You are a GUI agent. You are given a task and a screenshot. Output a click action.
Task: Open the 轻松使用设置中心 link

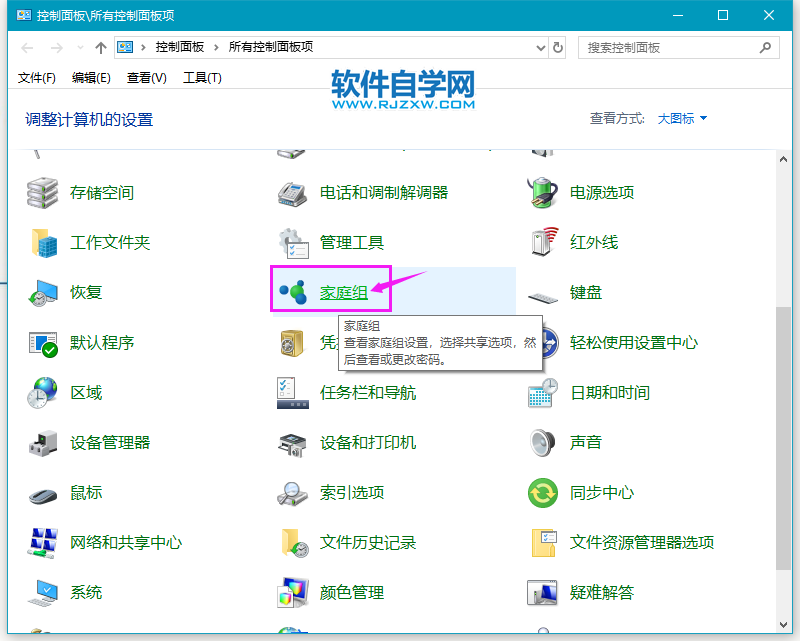pos(633,342)
